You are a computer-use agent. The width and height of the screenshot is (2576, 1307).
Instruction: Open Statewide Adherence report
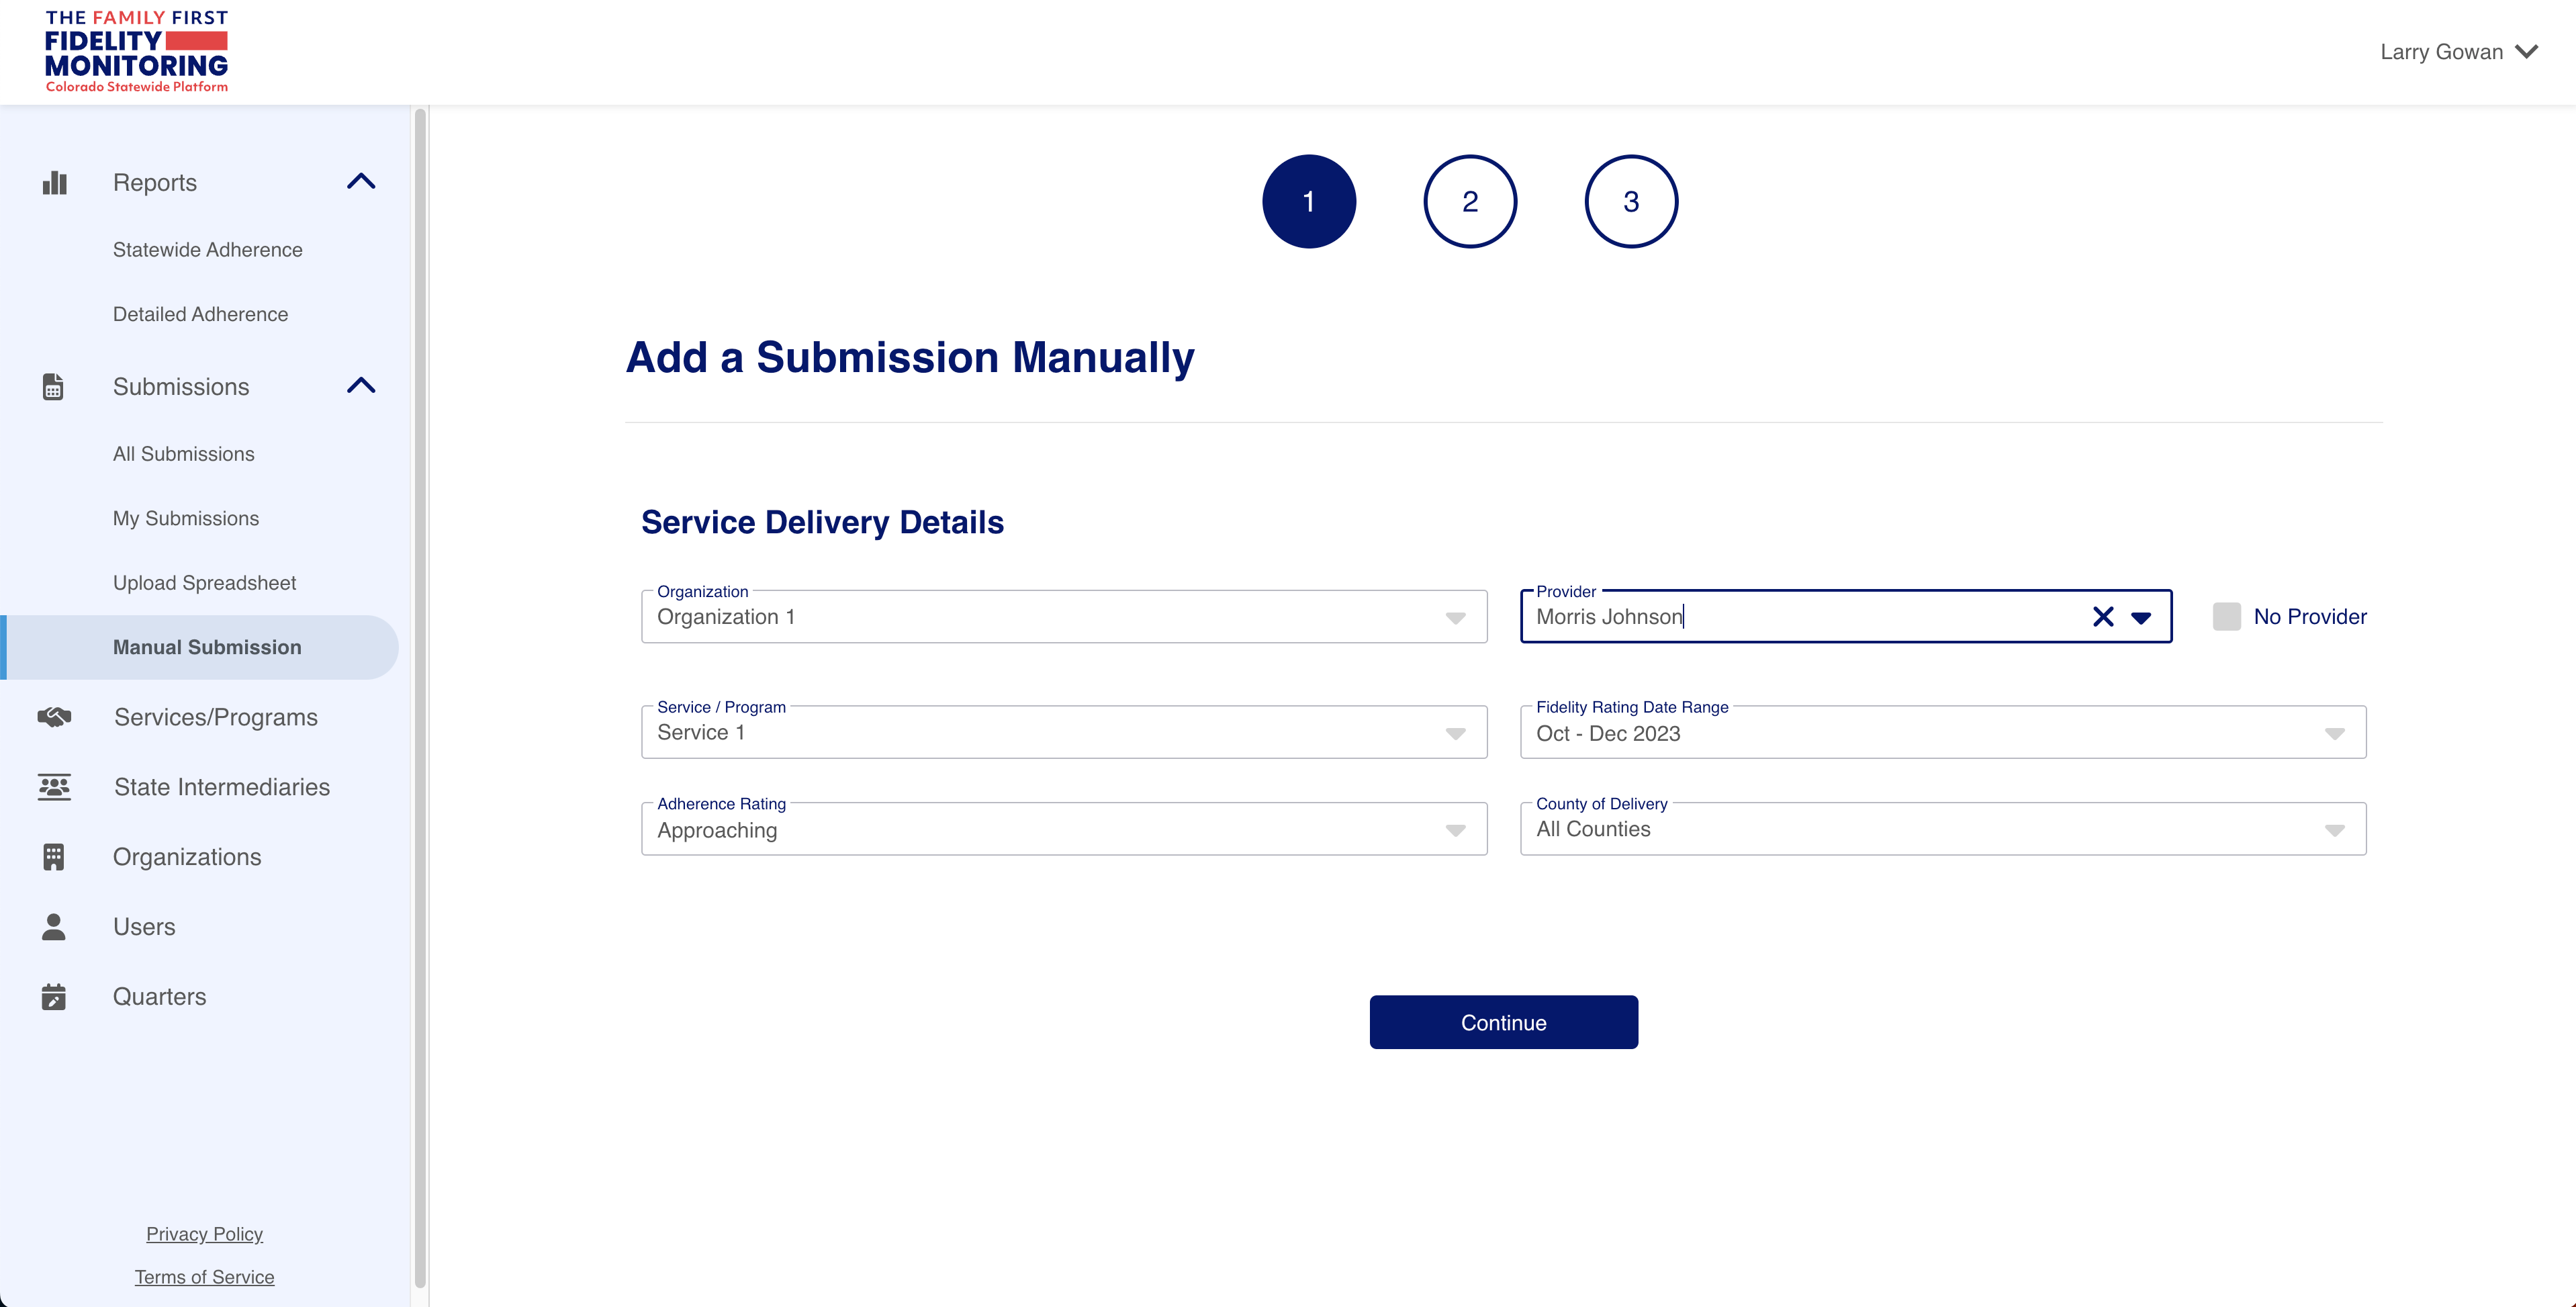tap(207, 250)
